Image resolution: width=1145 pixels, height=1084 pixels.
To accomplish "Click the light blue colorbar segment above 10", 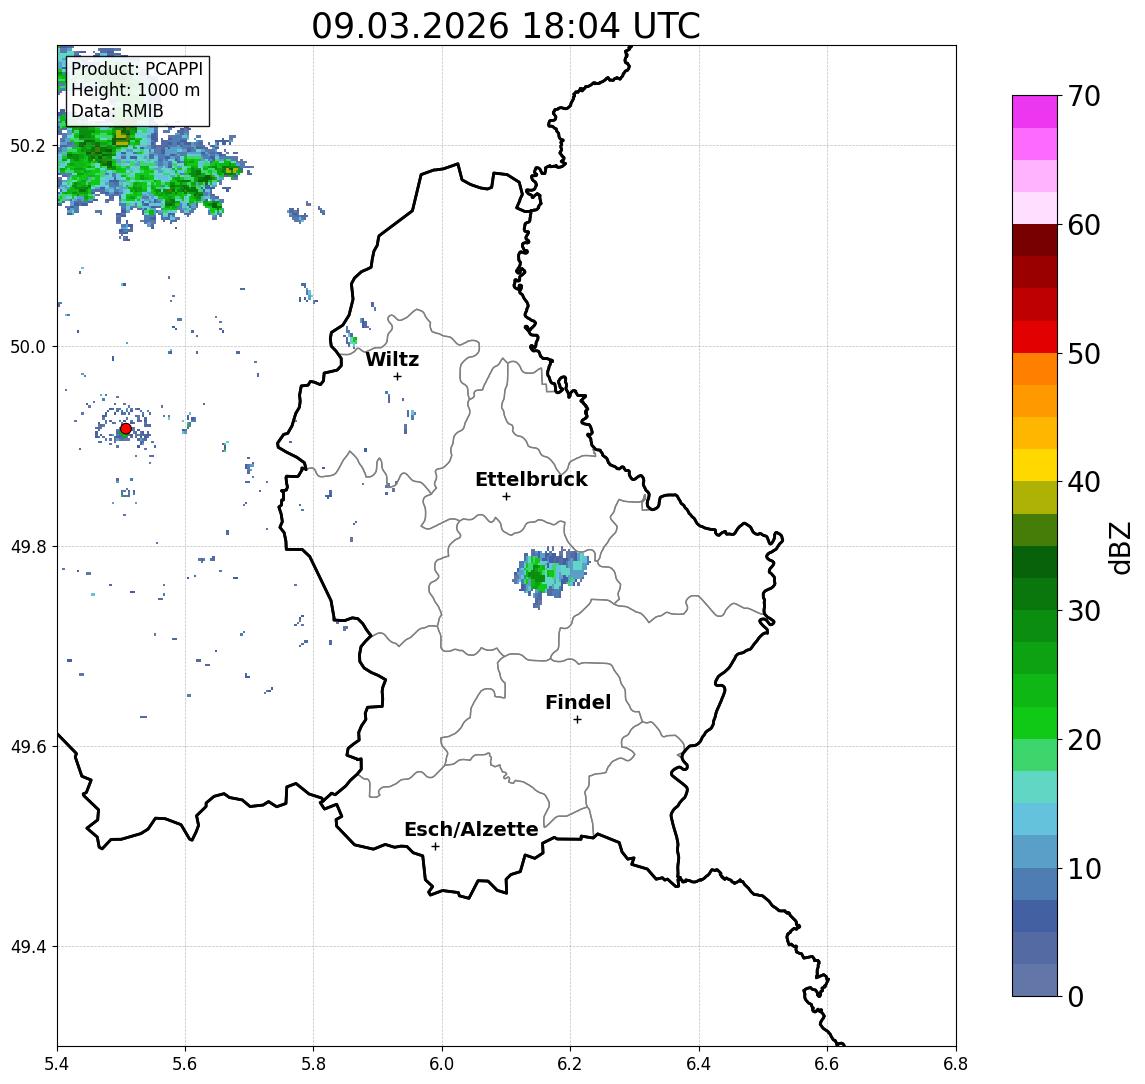I will pos(1035,851).
